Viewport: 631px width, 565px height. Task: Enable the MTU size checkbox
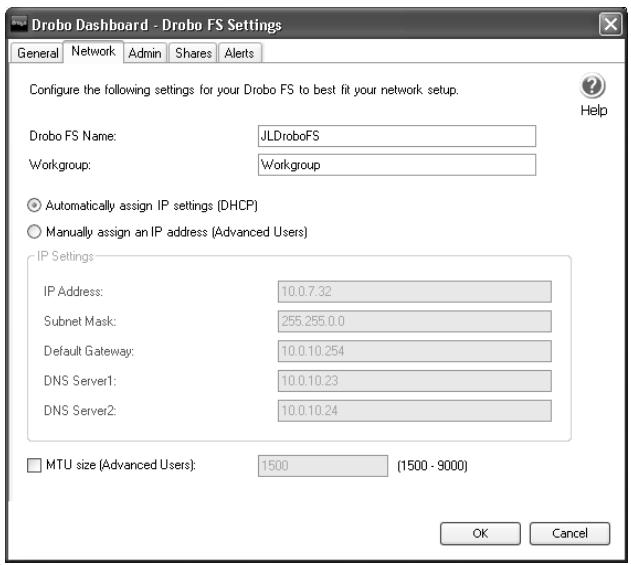pos(34,465)
